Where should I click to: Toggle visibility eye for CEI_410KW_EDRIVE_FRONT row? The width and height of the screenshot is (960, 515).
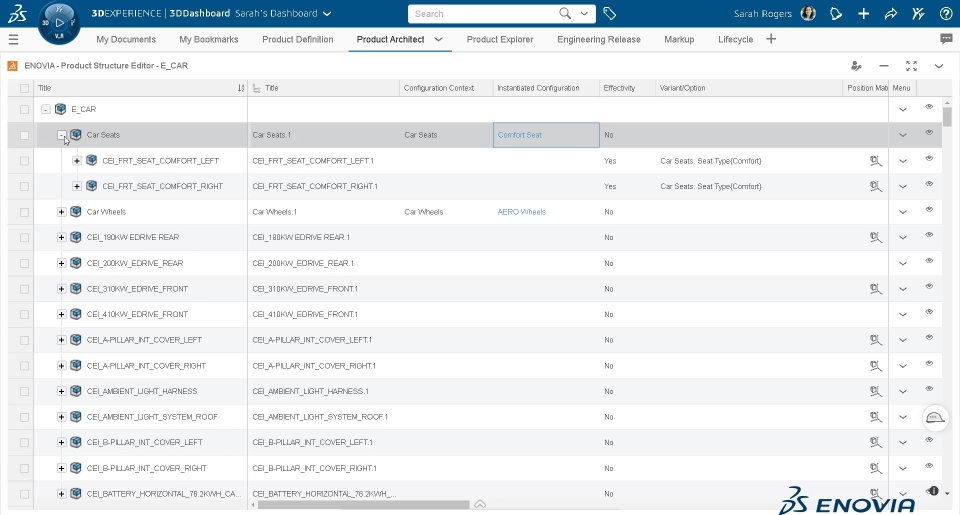pos(929,312)
